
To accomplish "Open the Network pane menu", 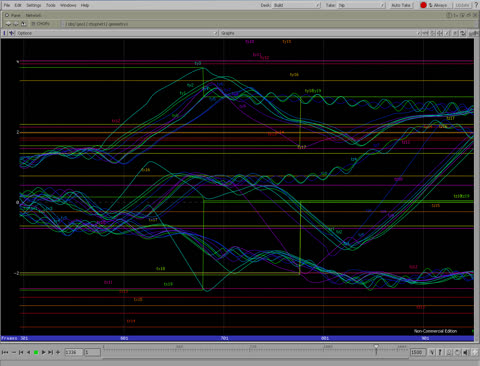I will [x=33, y=15].
